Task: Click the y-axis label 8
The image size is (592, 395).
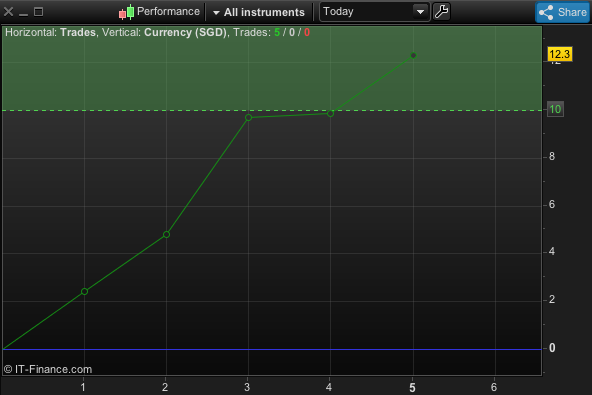Action: [552, 156]
